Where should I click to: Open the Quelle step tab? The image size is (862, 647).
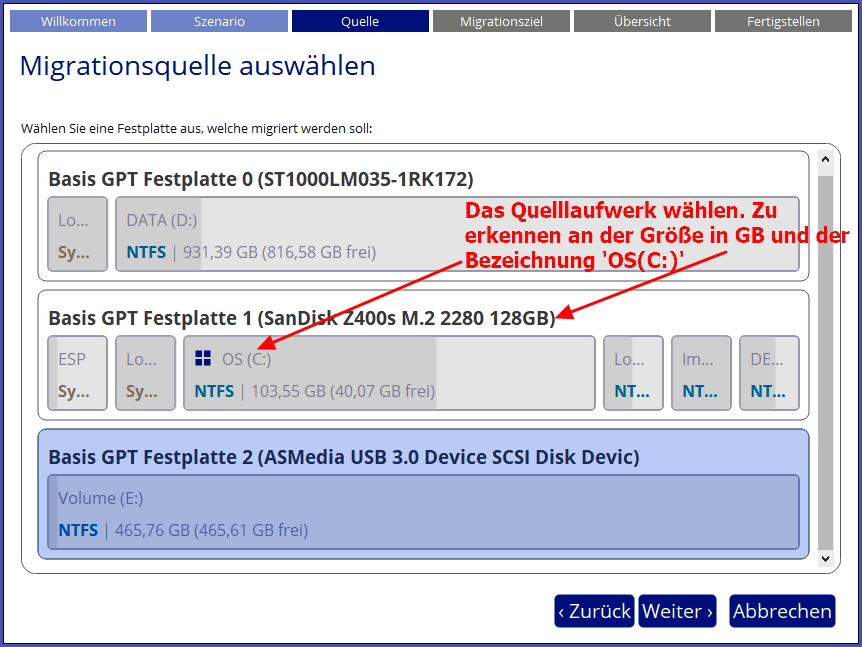coord(359,21)
